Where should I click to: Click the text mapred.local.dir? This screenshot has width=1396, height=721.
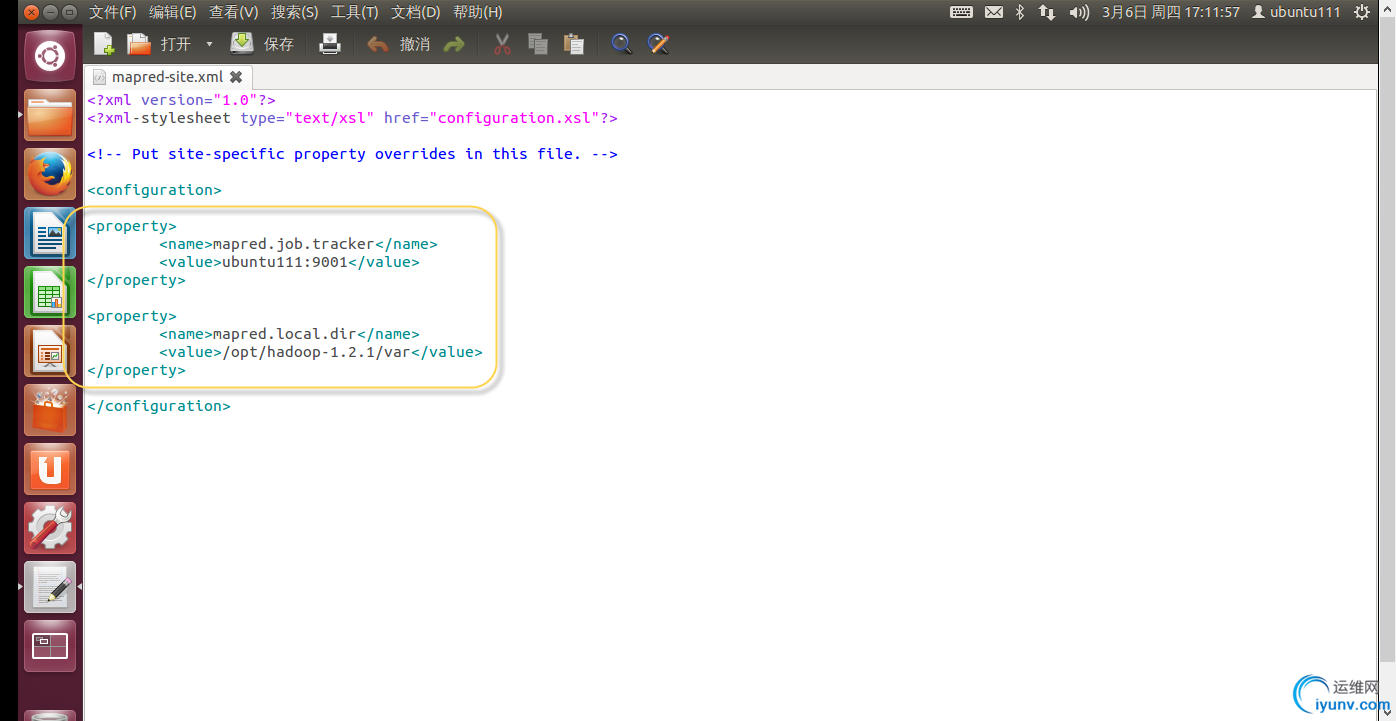(285, 334)
